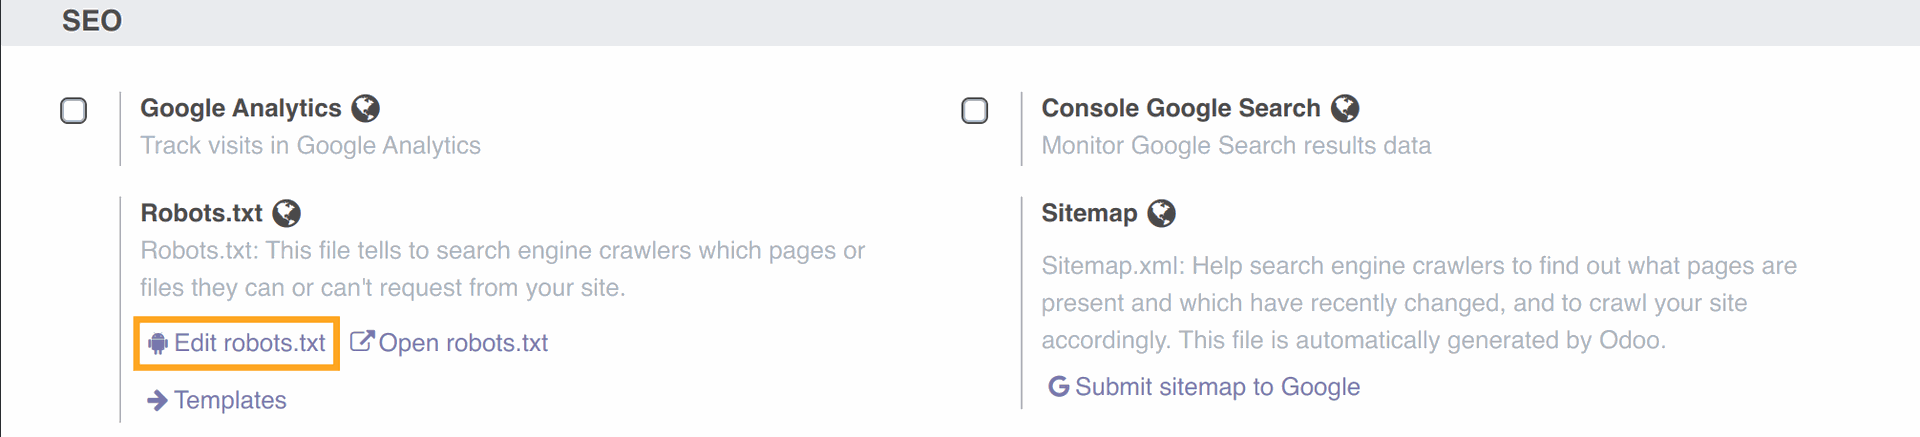Click the Track visits in Google Analytics description
The image size is (1920, 437).
point(310,146)
